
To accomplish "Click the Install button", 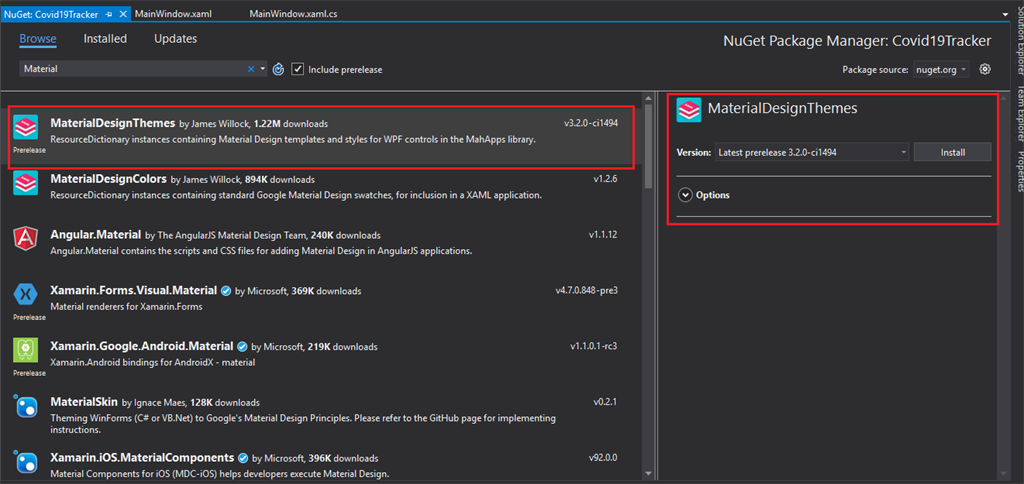I will [x=952, y=152].
